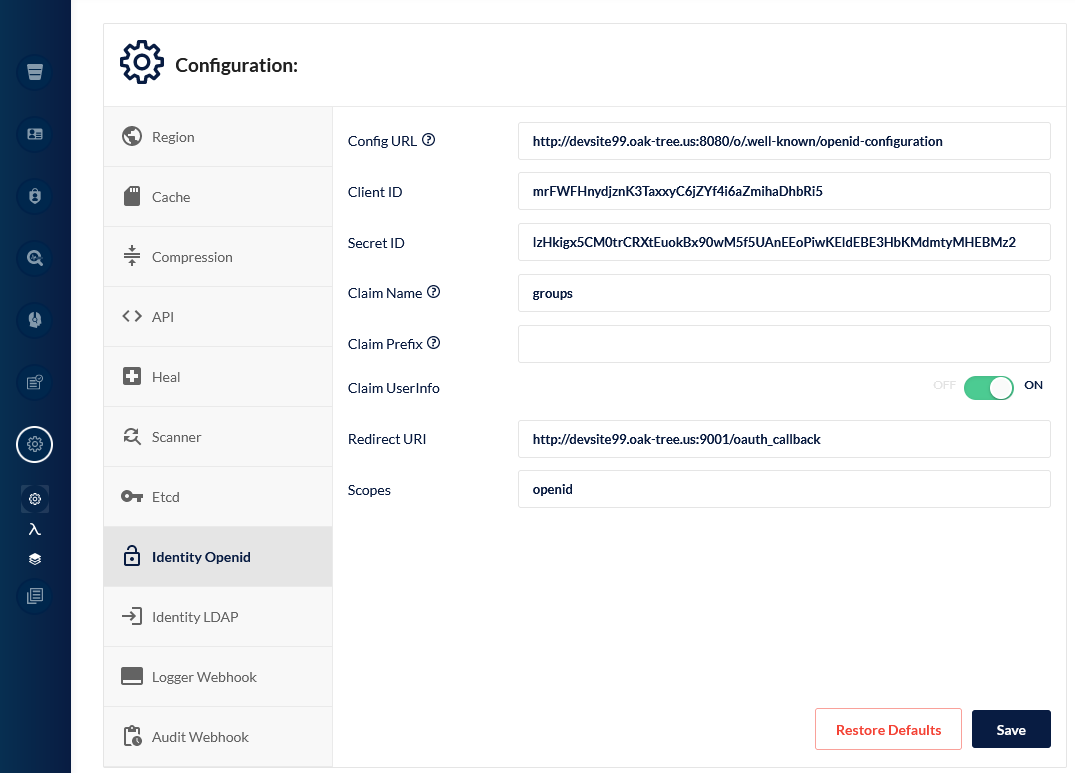This screenshot has width=1075, height=773.
Task: Select the Identity panel icon
Action: (x=34, y=134)
